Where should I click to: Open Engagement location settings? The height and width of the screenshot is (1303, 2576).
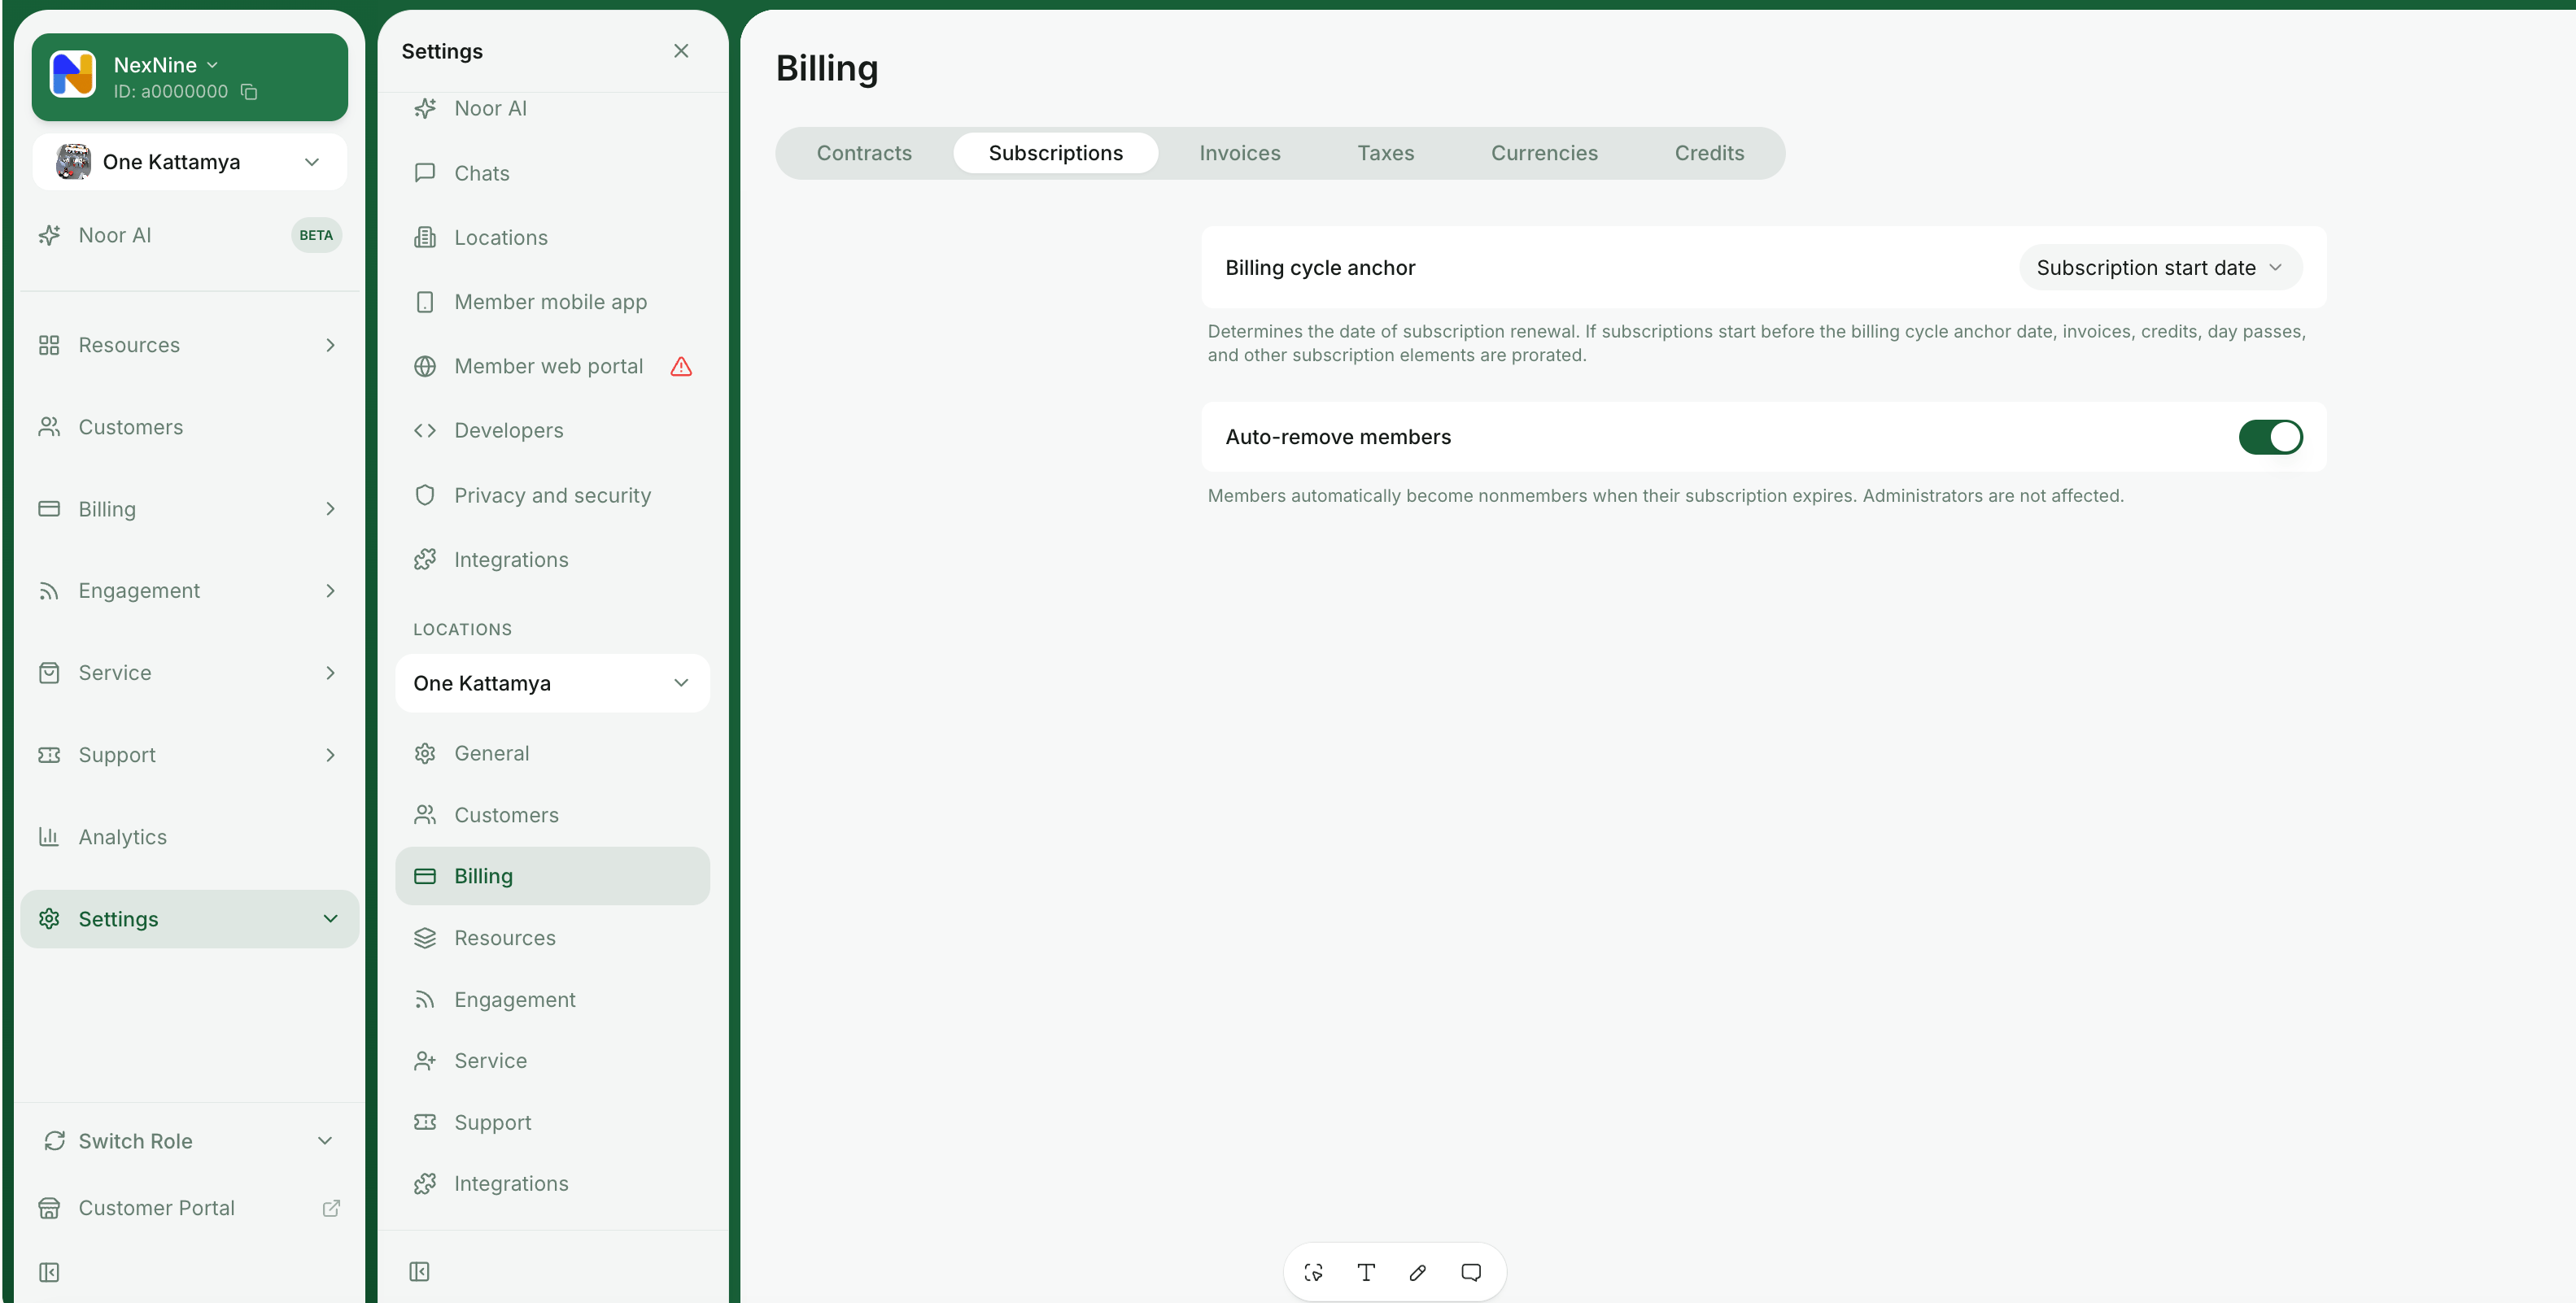[x=552, y=999]
